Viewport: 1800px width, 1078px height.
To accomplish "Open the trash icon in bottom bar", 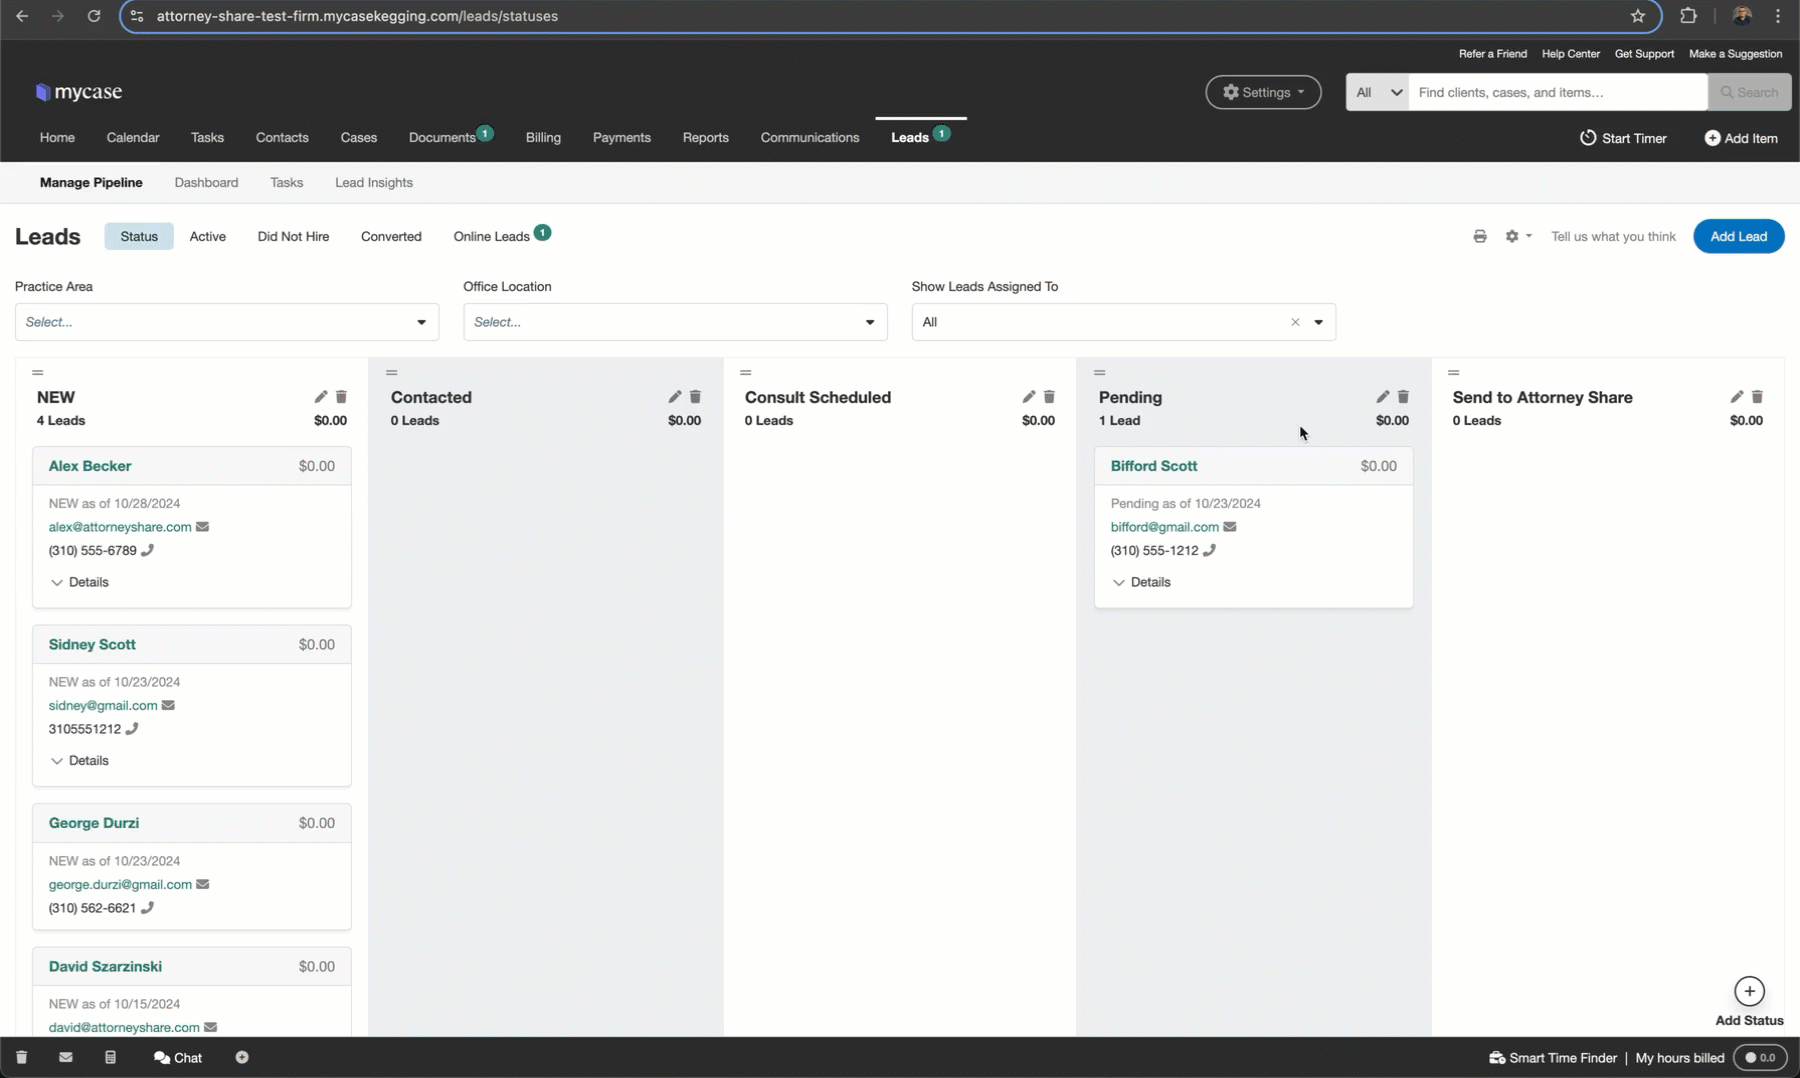I will tap(21, 1057).
